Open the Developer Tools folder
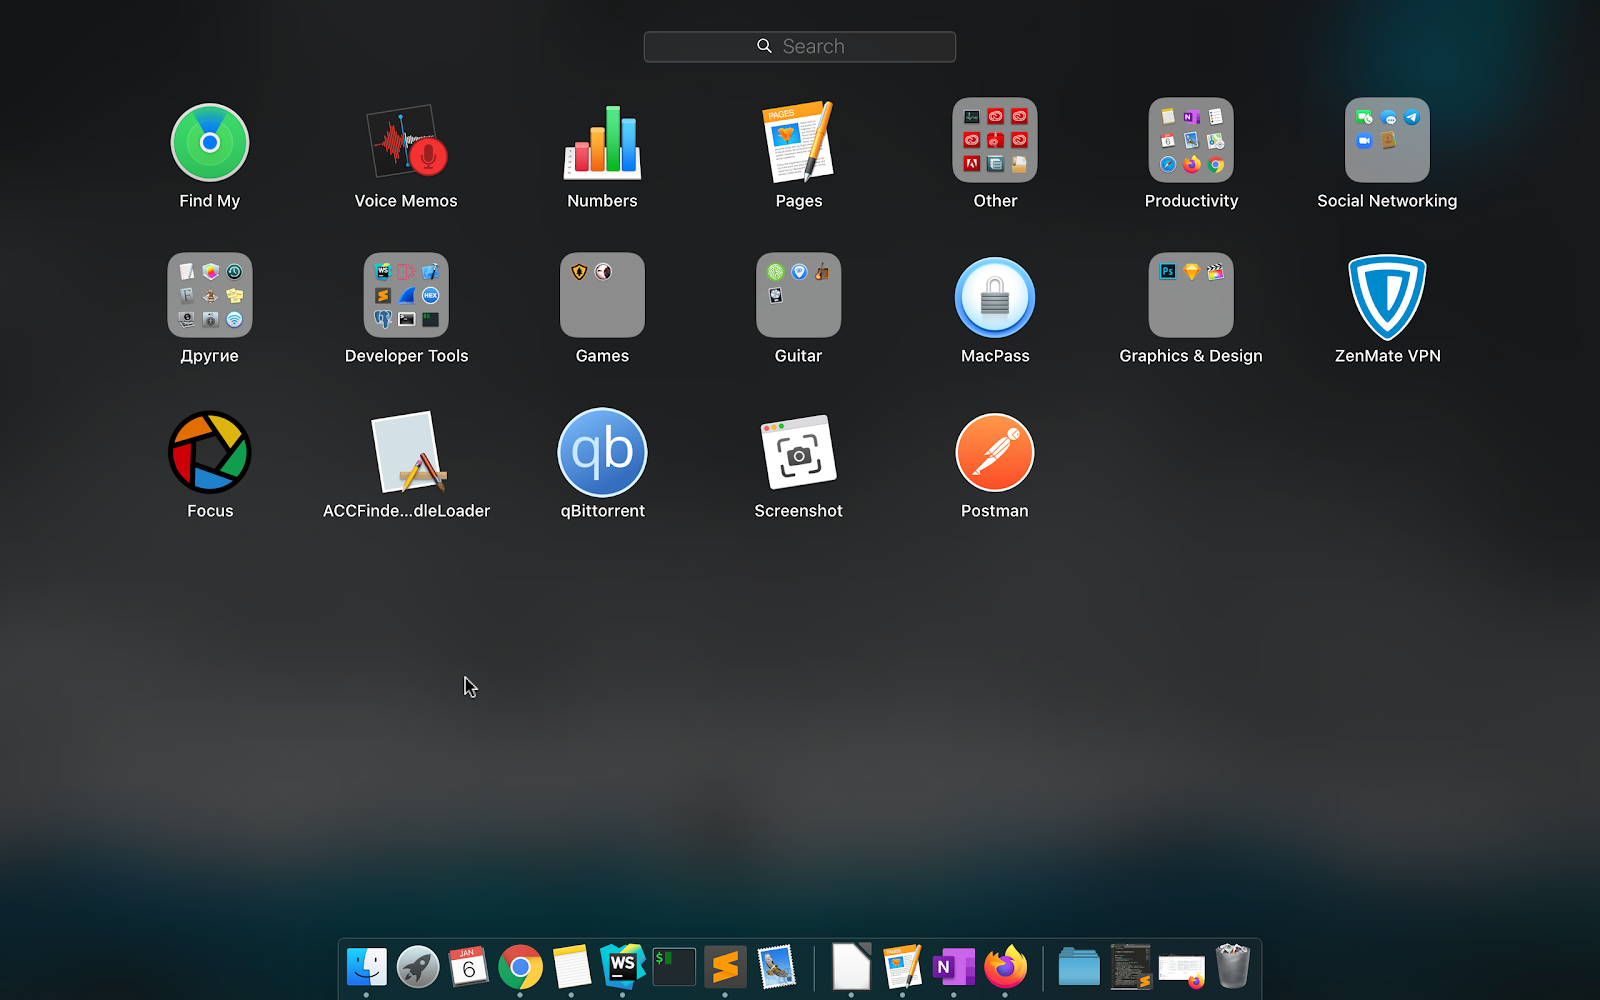Screen dimensions: 1600x1000 coord(406,295)
